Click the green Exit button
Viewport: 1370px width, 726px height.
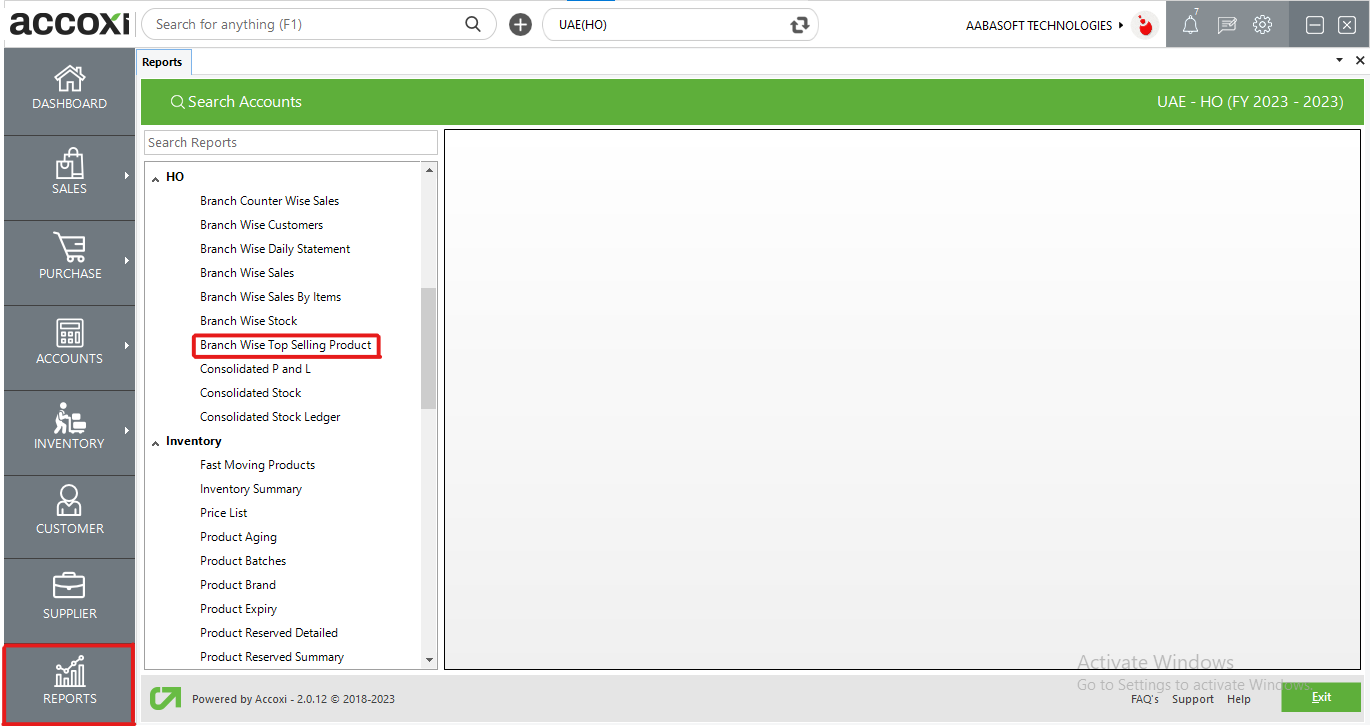pyautogui.click(x=1320, y=697)
